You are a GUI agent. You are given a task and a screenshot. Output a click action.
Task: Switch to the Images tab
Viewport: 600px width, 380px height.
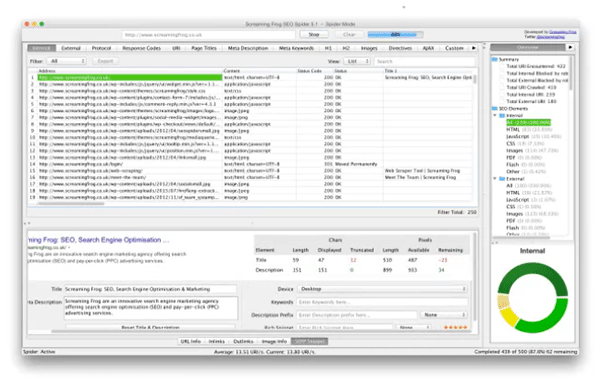369,48
